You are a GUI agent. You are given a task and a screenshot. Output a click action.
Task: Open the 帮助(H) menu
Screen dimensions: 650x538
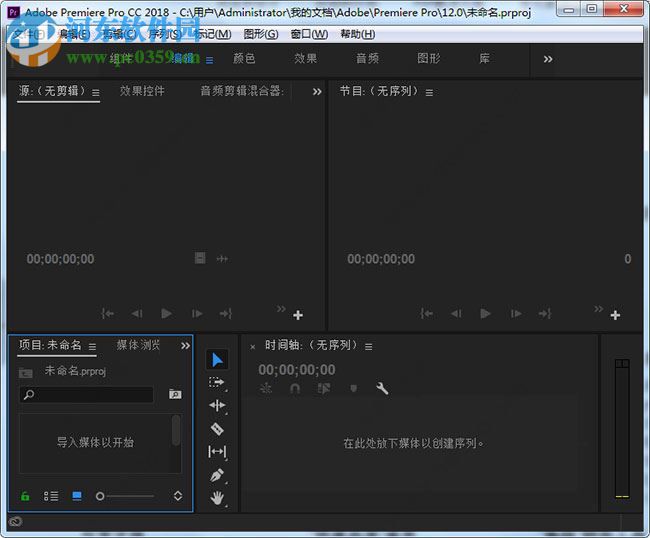(x=358, y=34)
